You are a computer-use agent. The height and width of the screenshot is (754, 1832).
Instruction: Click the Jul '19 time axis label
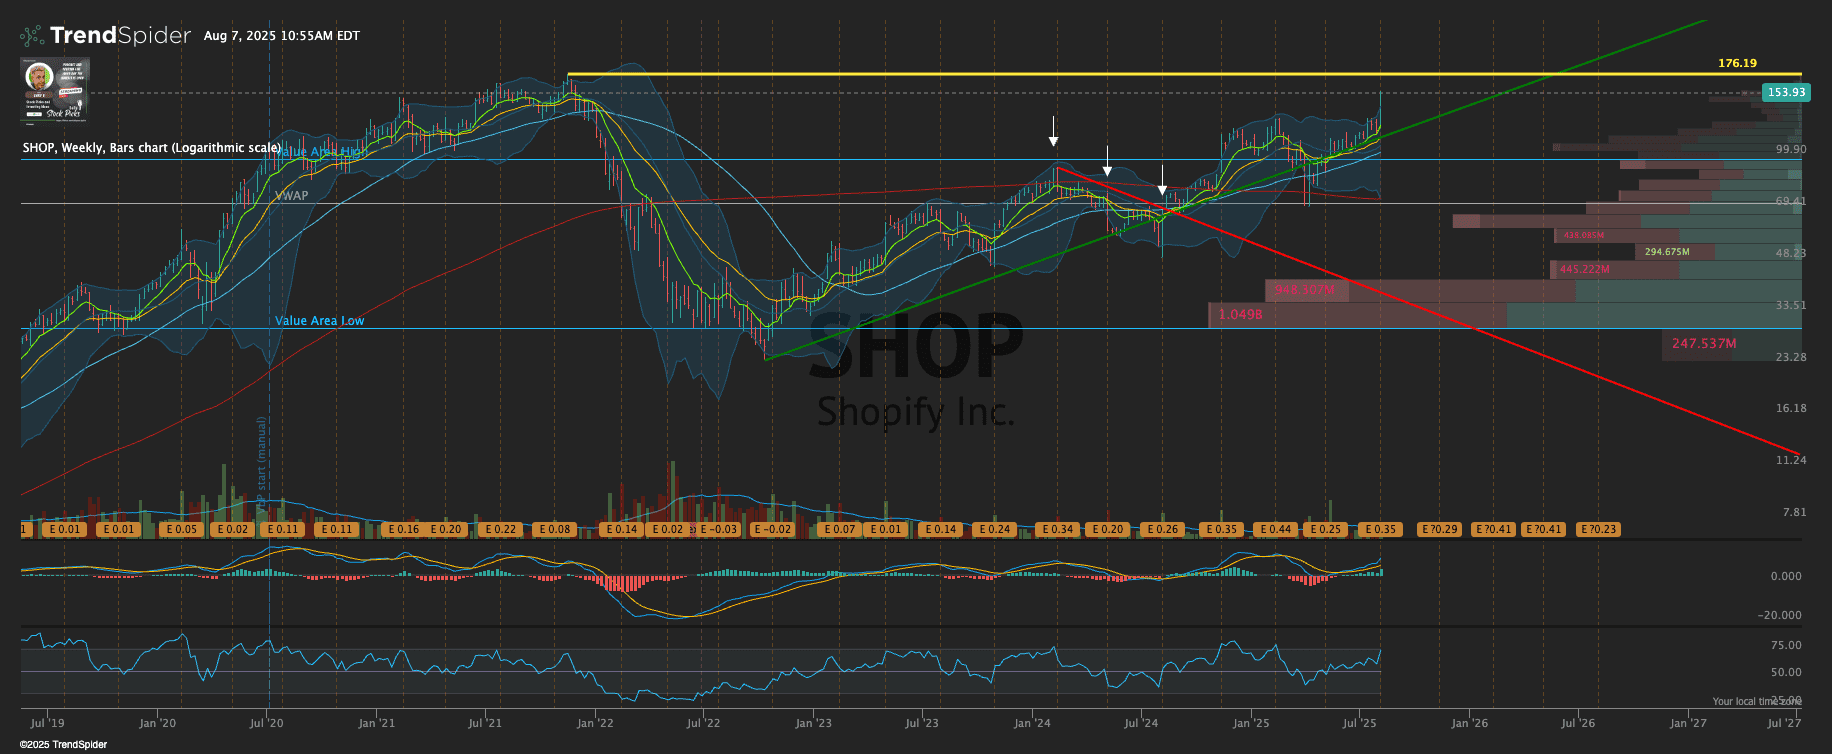pos(48,723)
